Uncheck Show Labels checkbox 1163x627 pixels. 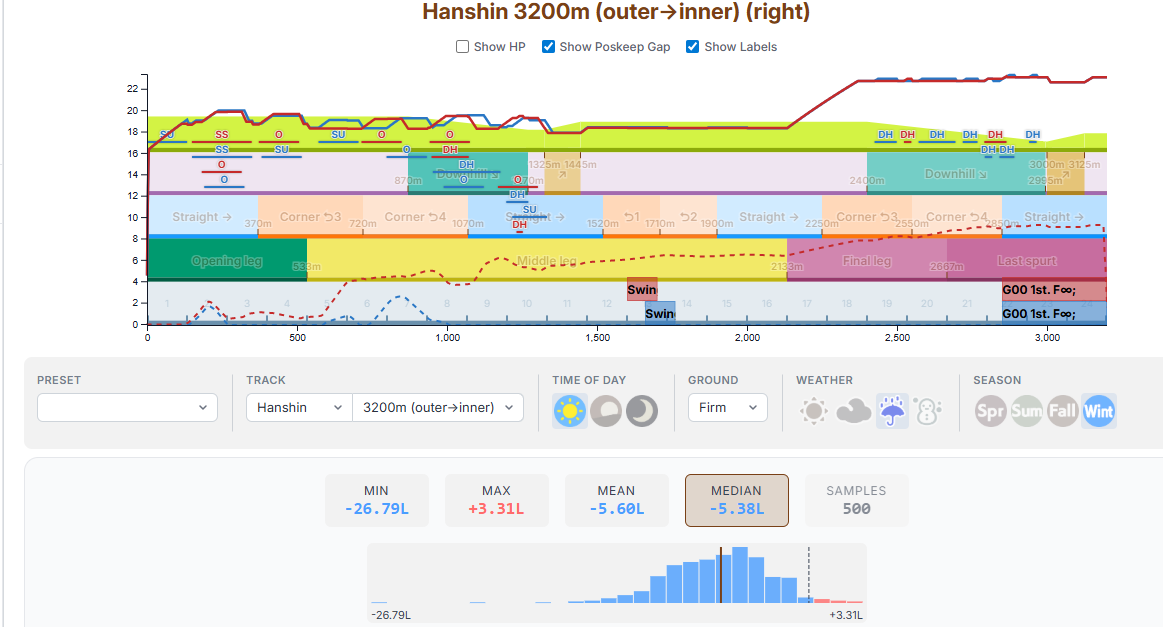tap(692, 47)
